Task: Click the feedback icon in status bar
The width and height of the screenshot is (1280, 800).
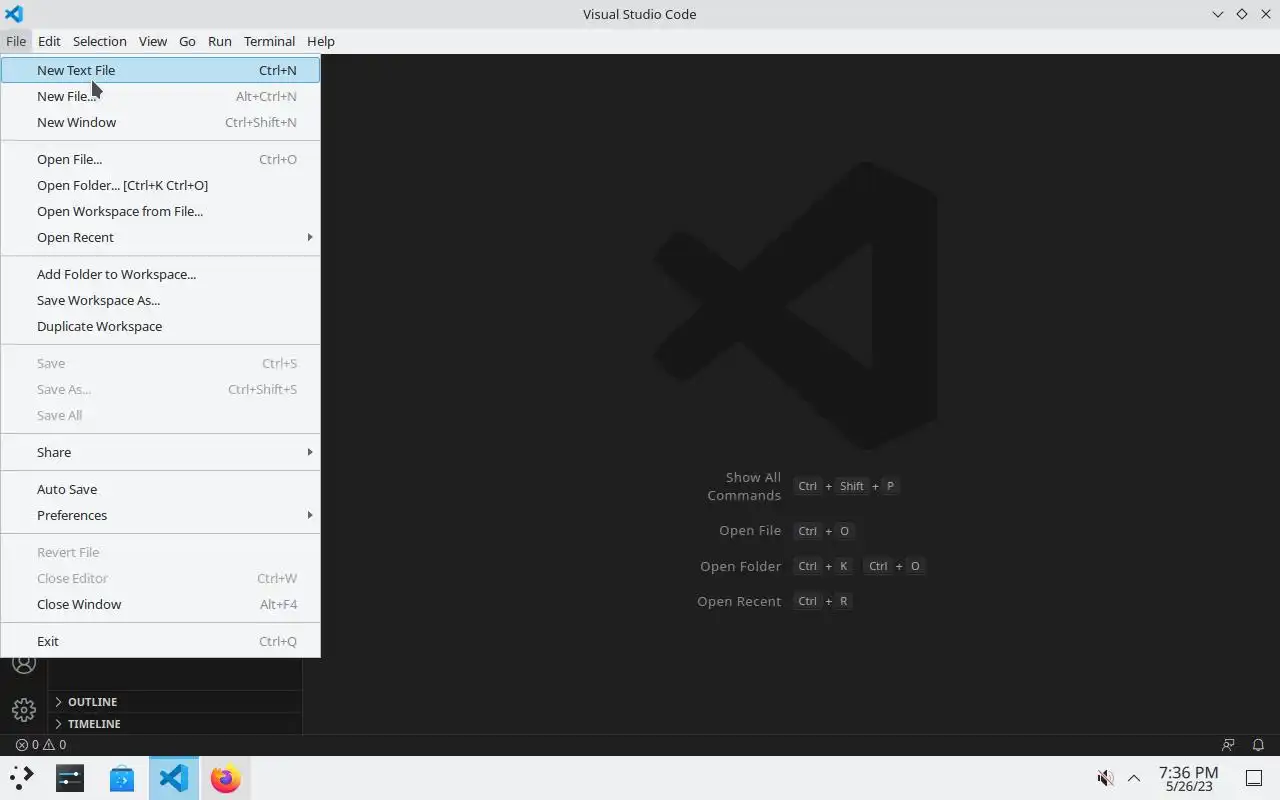Action: pyautogui.click(x=1228, y=745)
